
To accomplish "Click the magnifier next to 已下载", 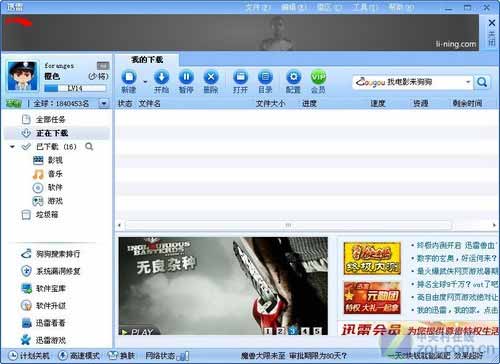I will pos(89,146).
